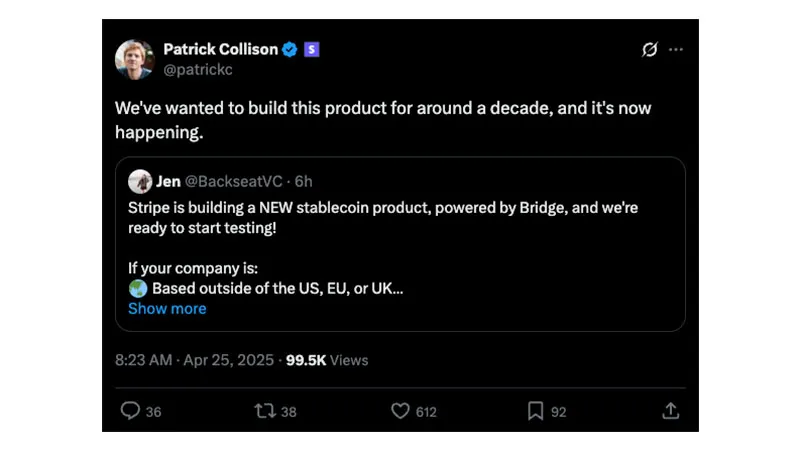Click the blue verified checkmark badge
The height and width of the screenshot is (450, 800).
290,49
